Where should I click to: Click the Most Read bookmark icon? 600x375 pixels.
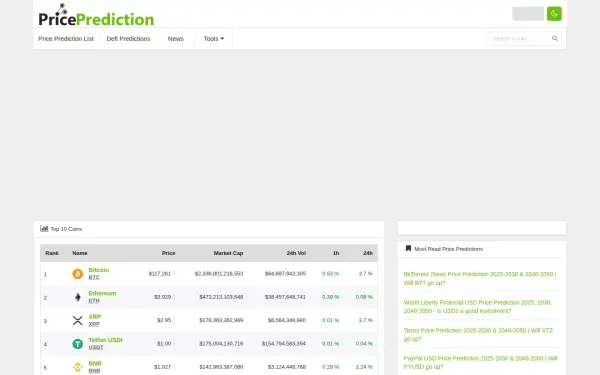coord(408,248)
